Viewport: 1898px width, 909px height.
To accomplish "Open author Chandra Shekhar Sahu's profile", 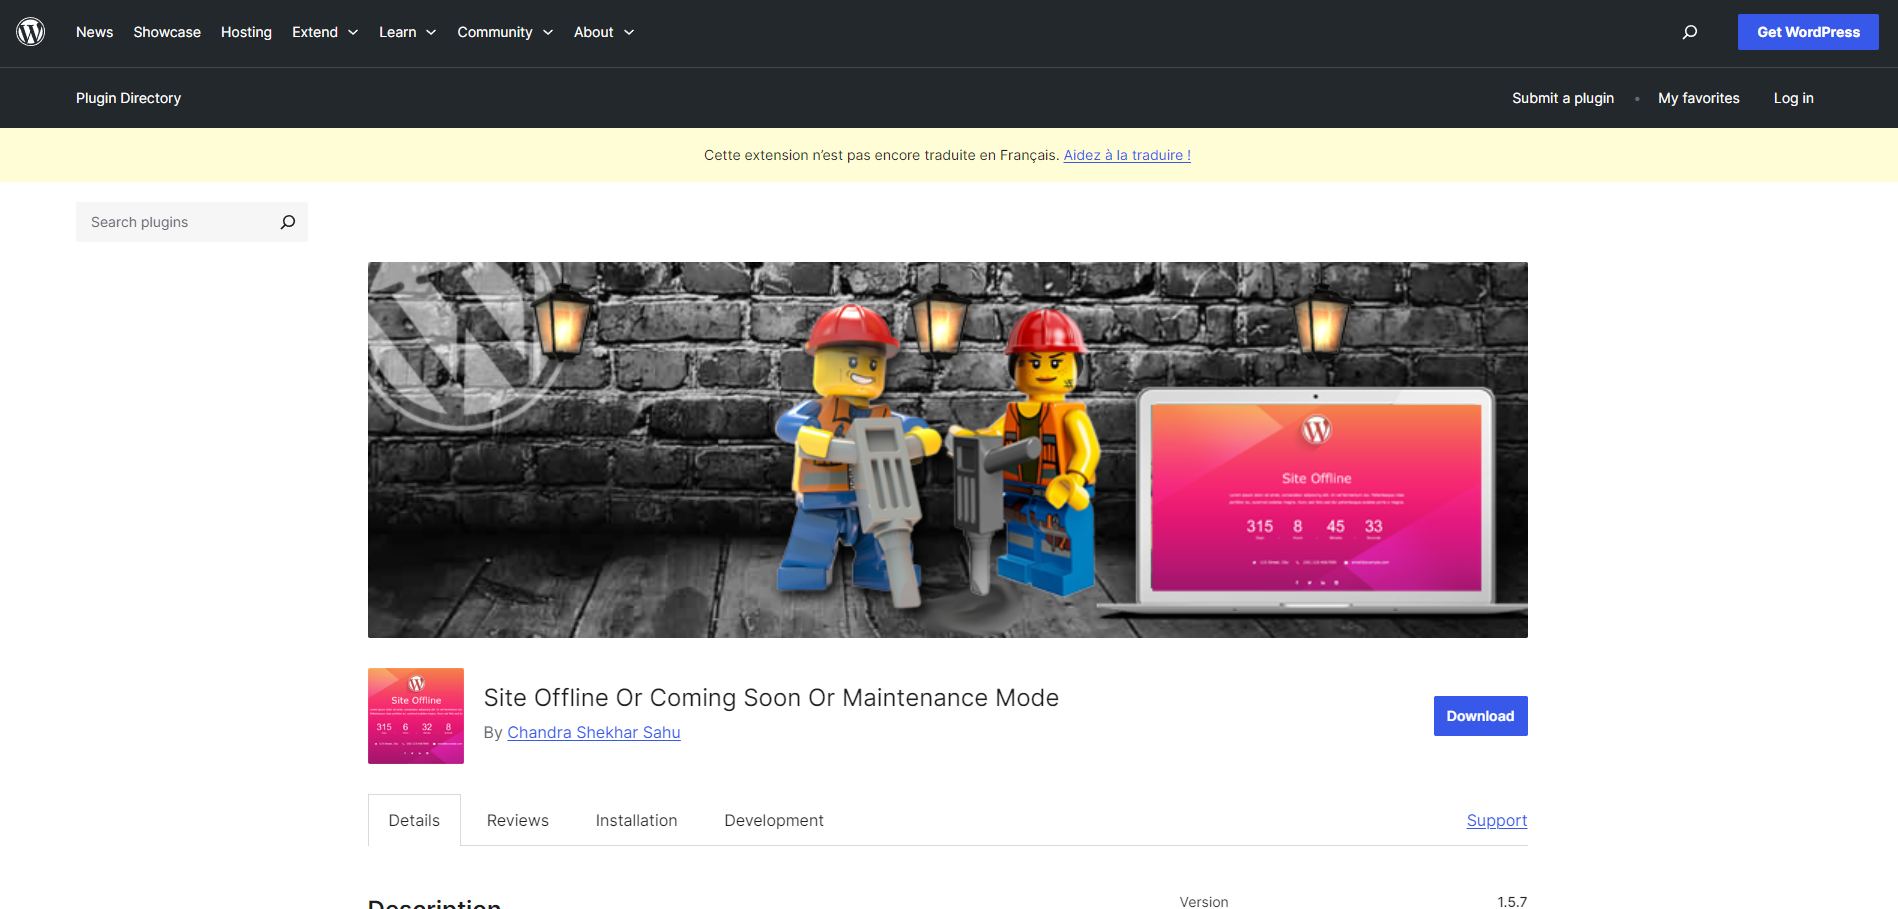I will click(594, 732).
